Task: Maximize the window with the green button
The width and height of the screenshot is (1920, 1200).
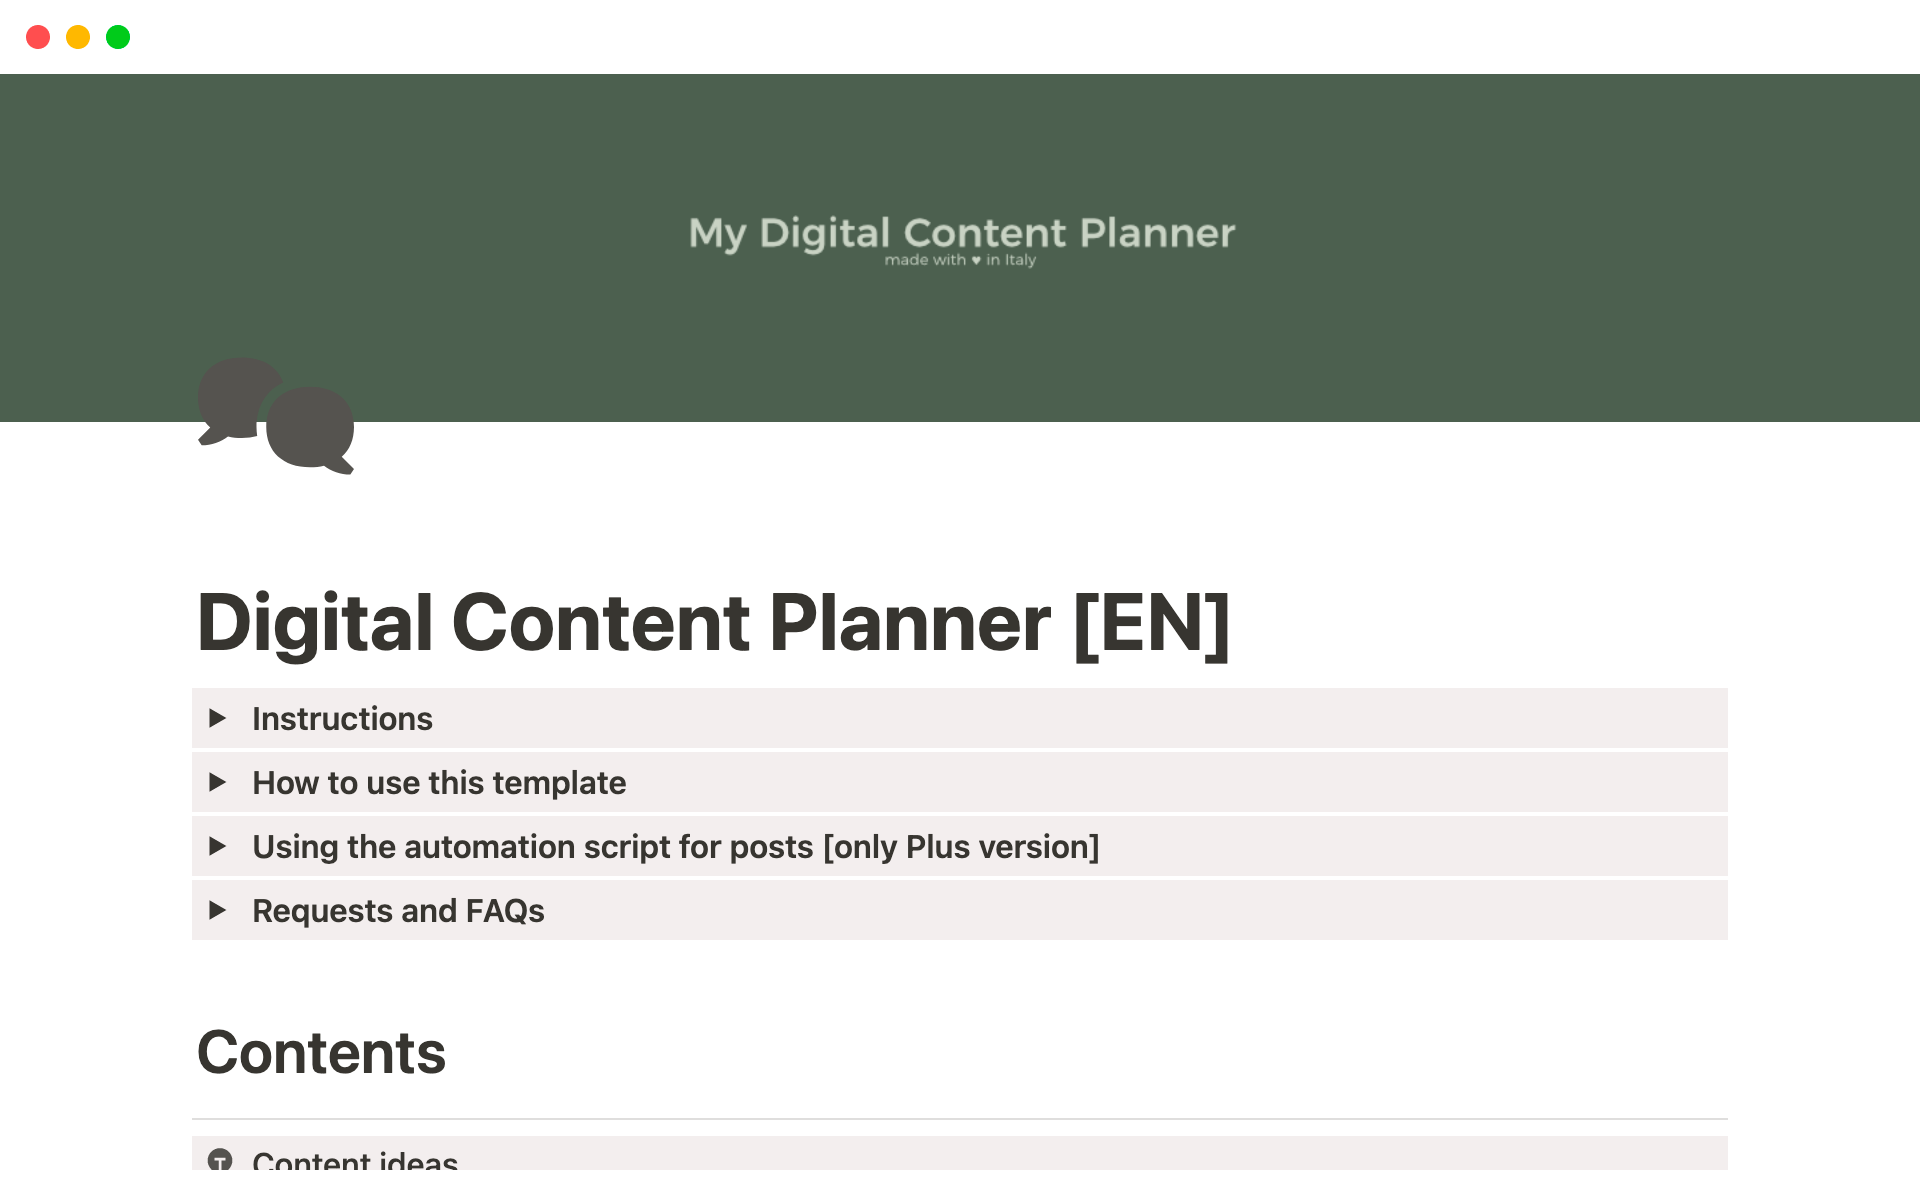Action: coord(118,37)
